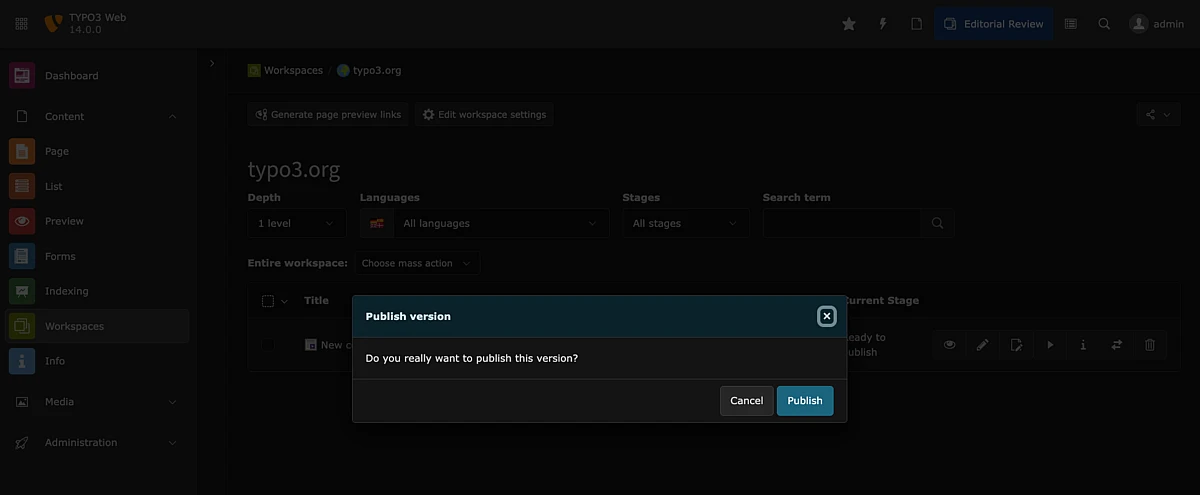This screenshot has width=1200, height=495.
Task: Open the Workspaces module in sidebar
Action: pos(74,327)
